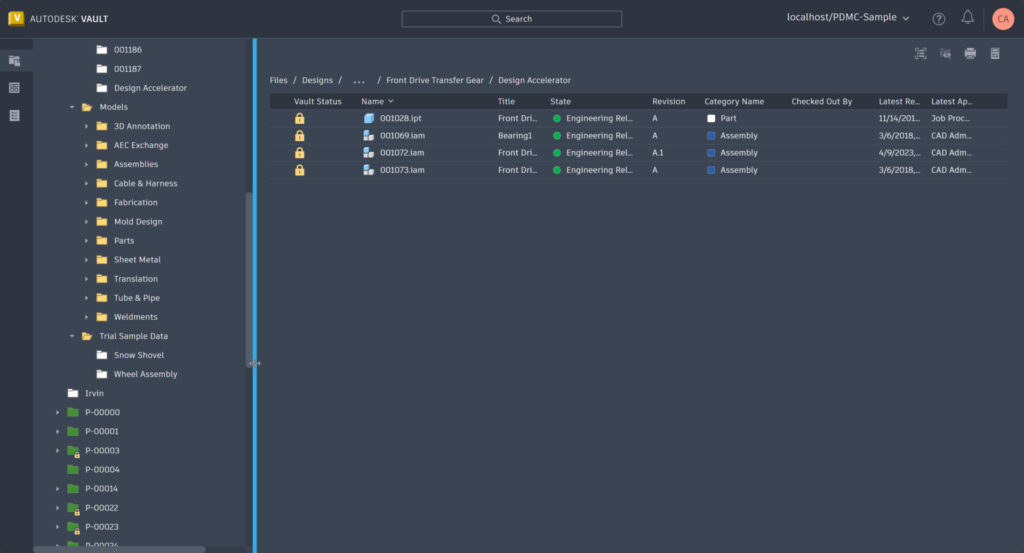Click the print icon in toolbar
This screenshot has height=553, width=1024.
pos(970,54)
